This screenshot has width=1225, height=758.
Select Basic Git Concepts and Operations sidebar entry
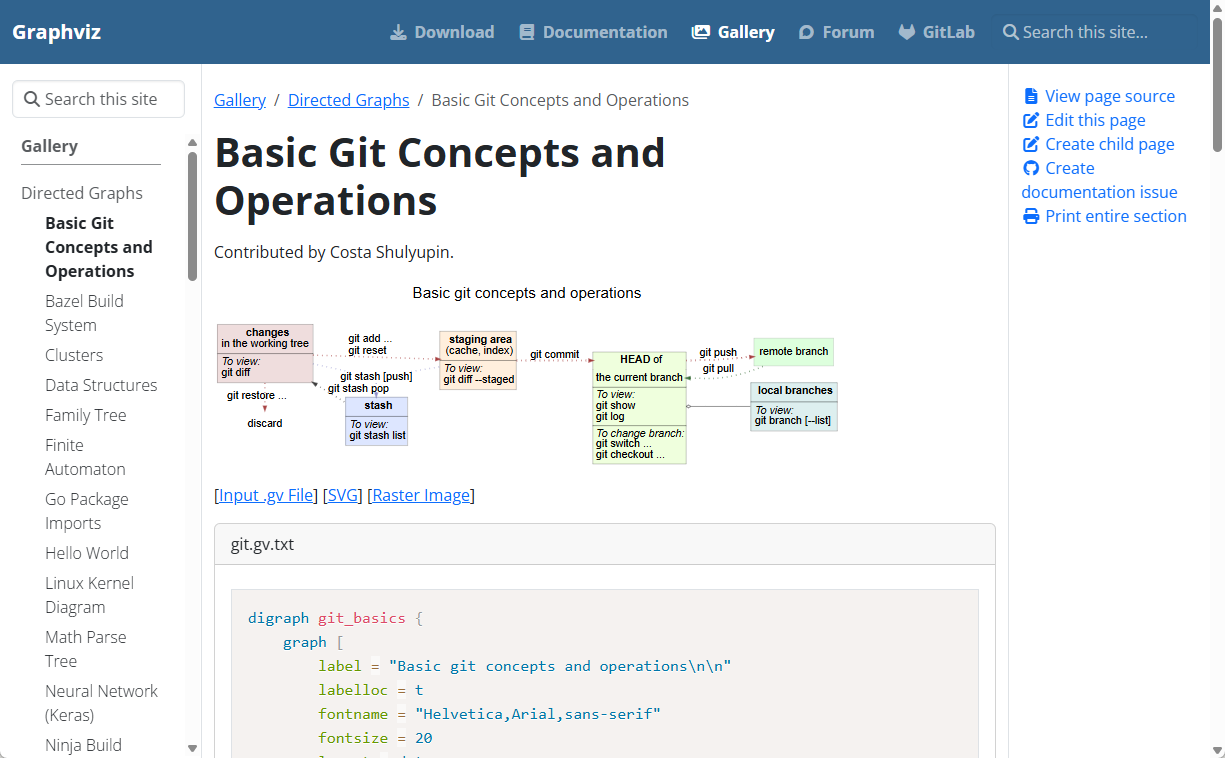click(99, 247)
